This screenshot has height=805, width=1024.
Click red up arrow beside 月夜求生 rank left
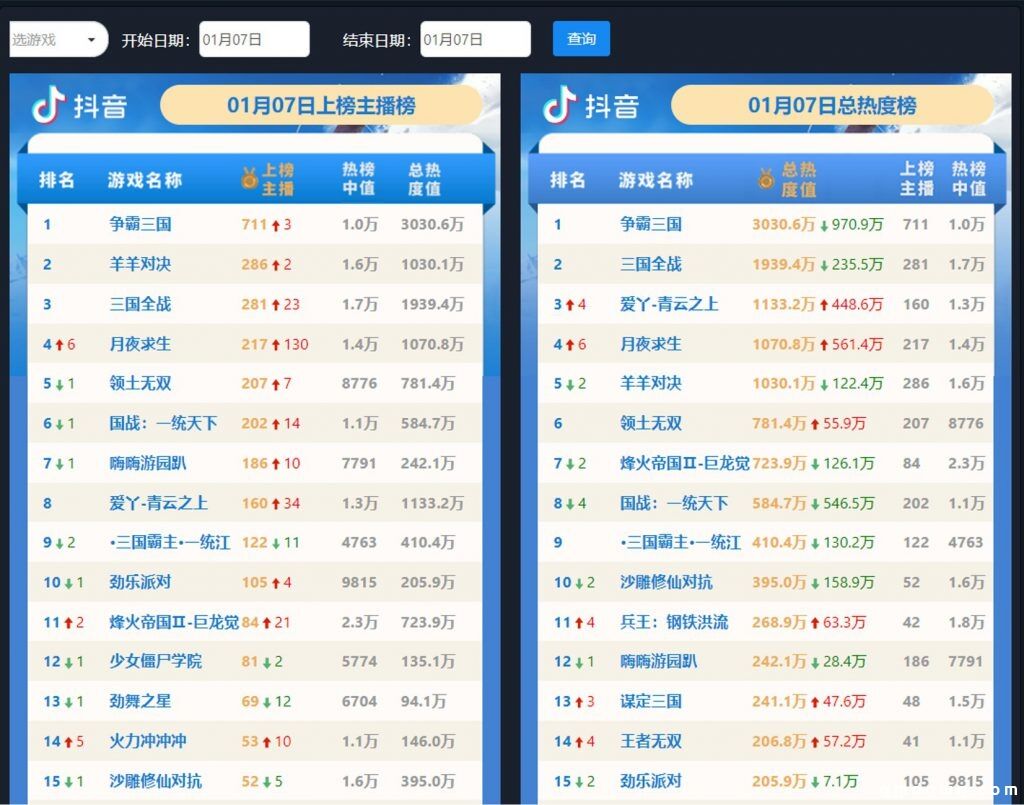pyautogui.click(x=59, y=345)
